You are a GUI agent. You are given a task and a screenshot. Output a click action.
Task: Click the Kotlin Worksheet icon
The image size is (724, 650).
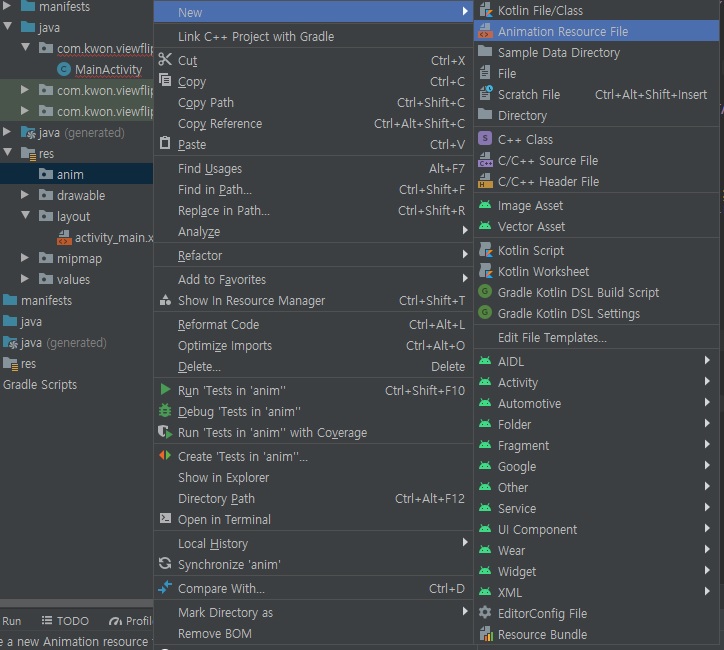[485, 271]
